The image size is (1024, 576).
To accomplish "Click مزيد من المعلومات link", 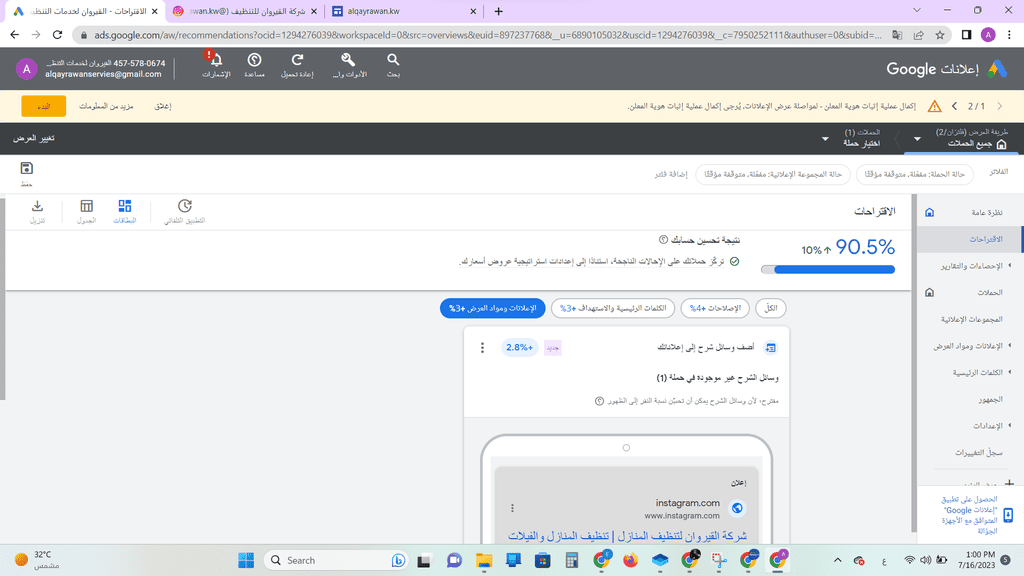I will pos(106,106).
